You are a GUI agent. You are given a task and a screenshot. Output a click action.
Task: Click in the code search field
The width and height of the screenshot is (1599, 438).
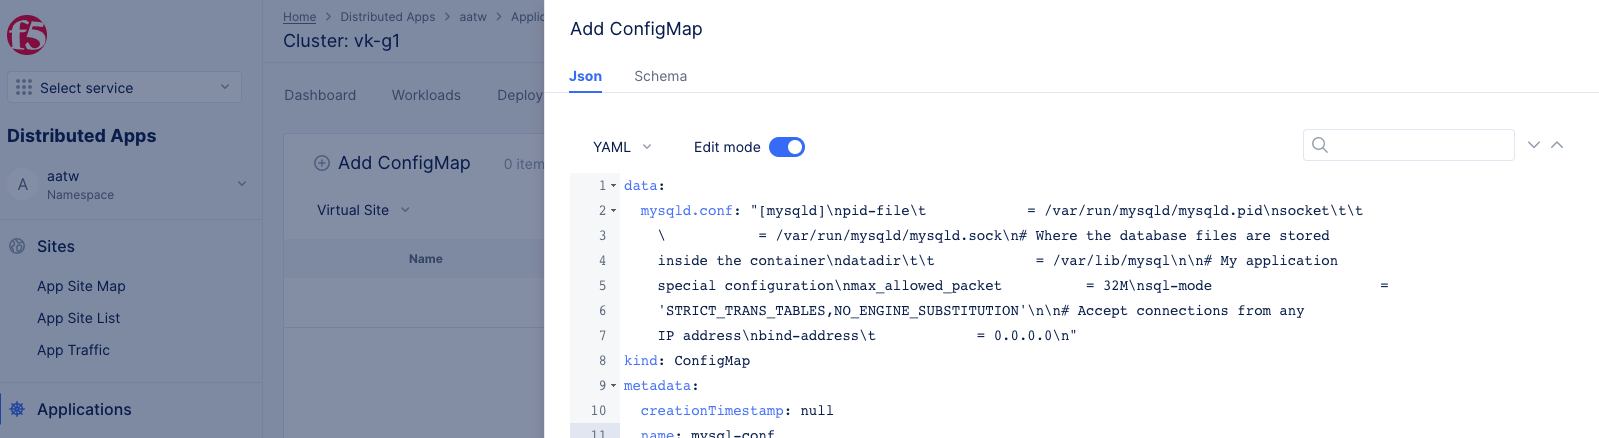tap(1420, 145)
